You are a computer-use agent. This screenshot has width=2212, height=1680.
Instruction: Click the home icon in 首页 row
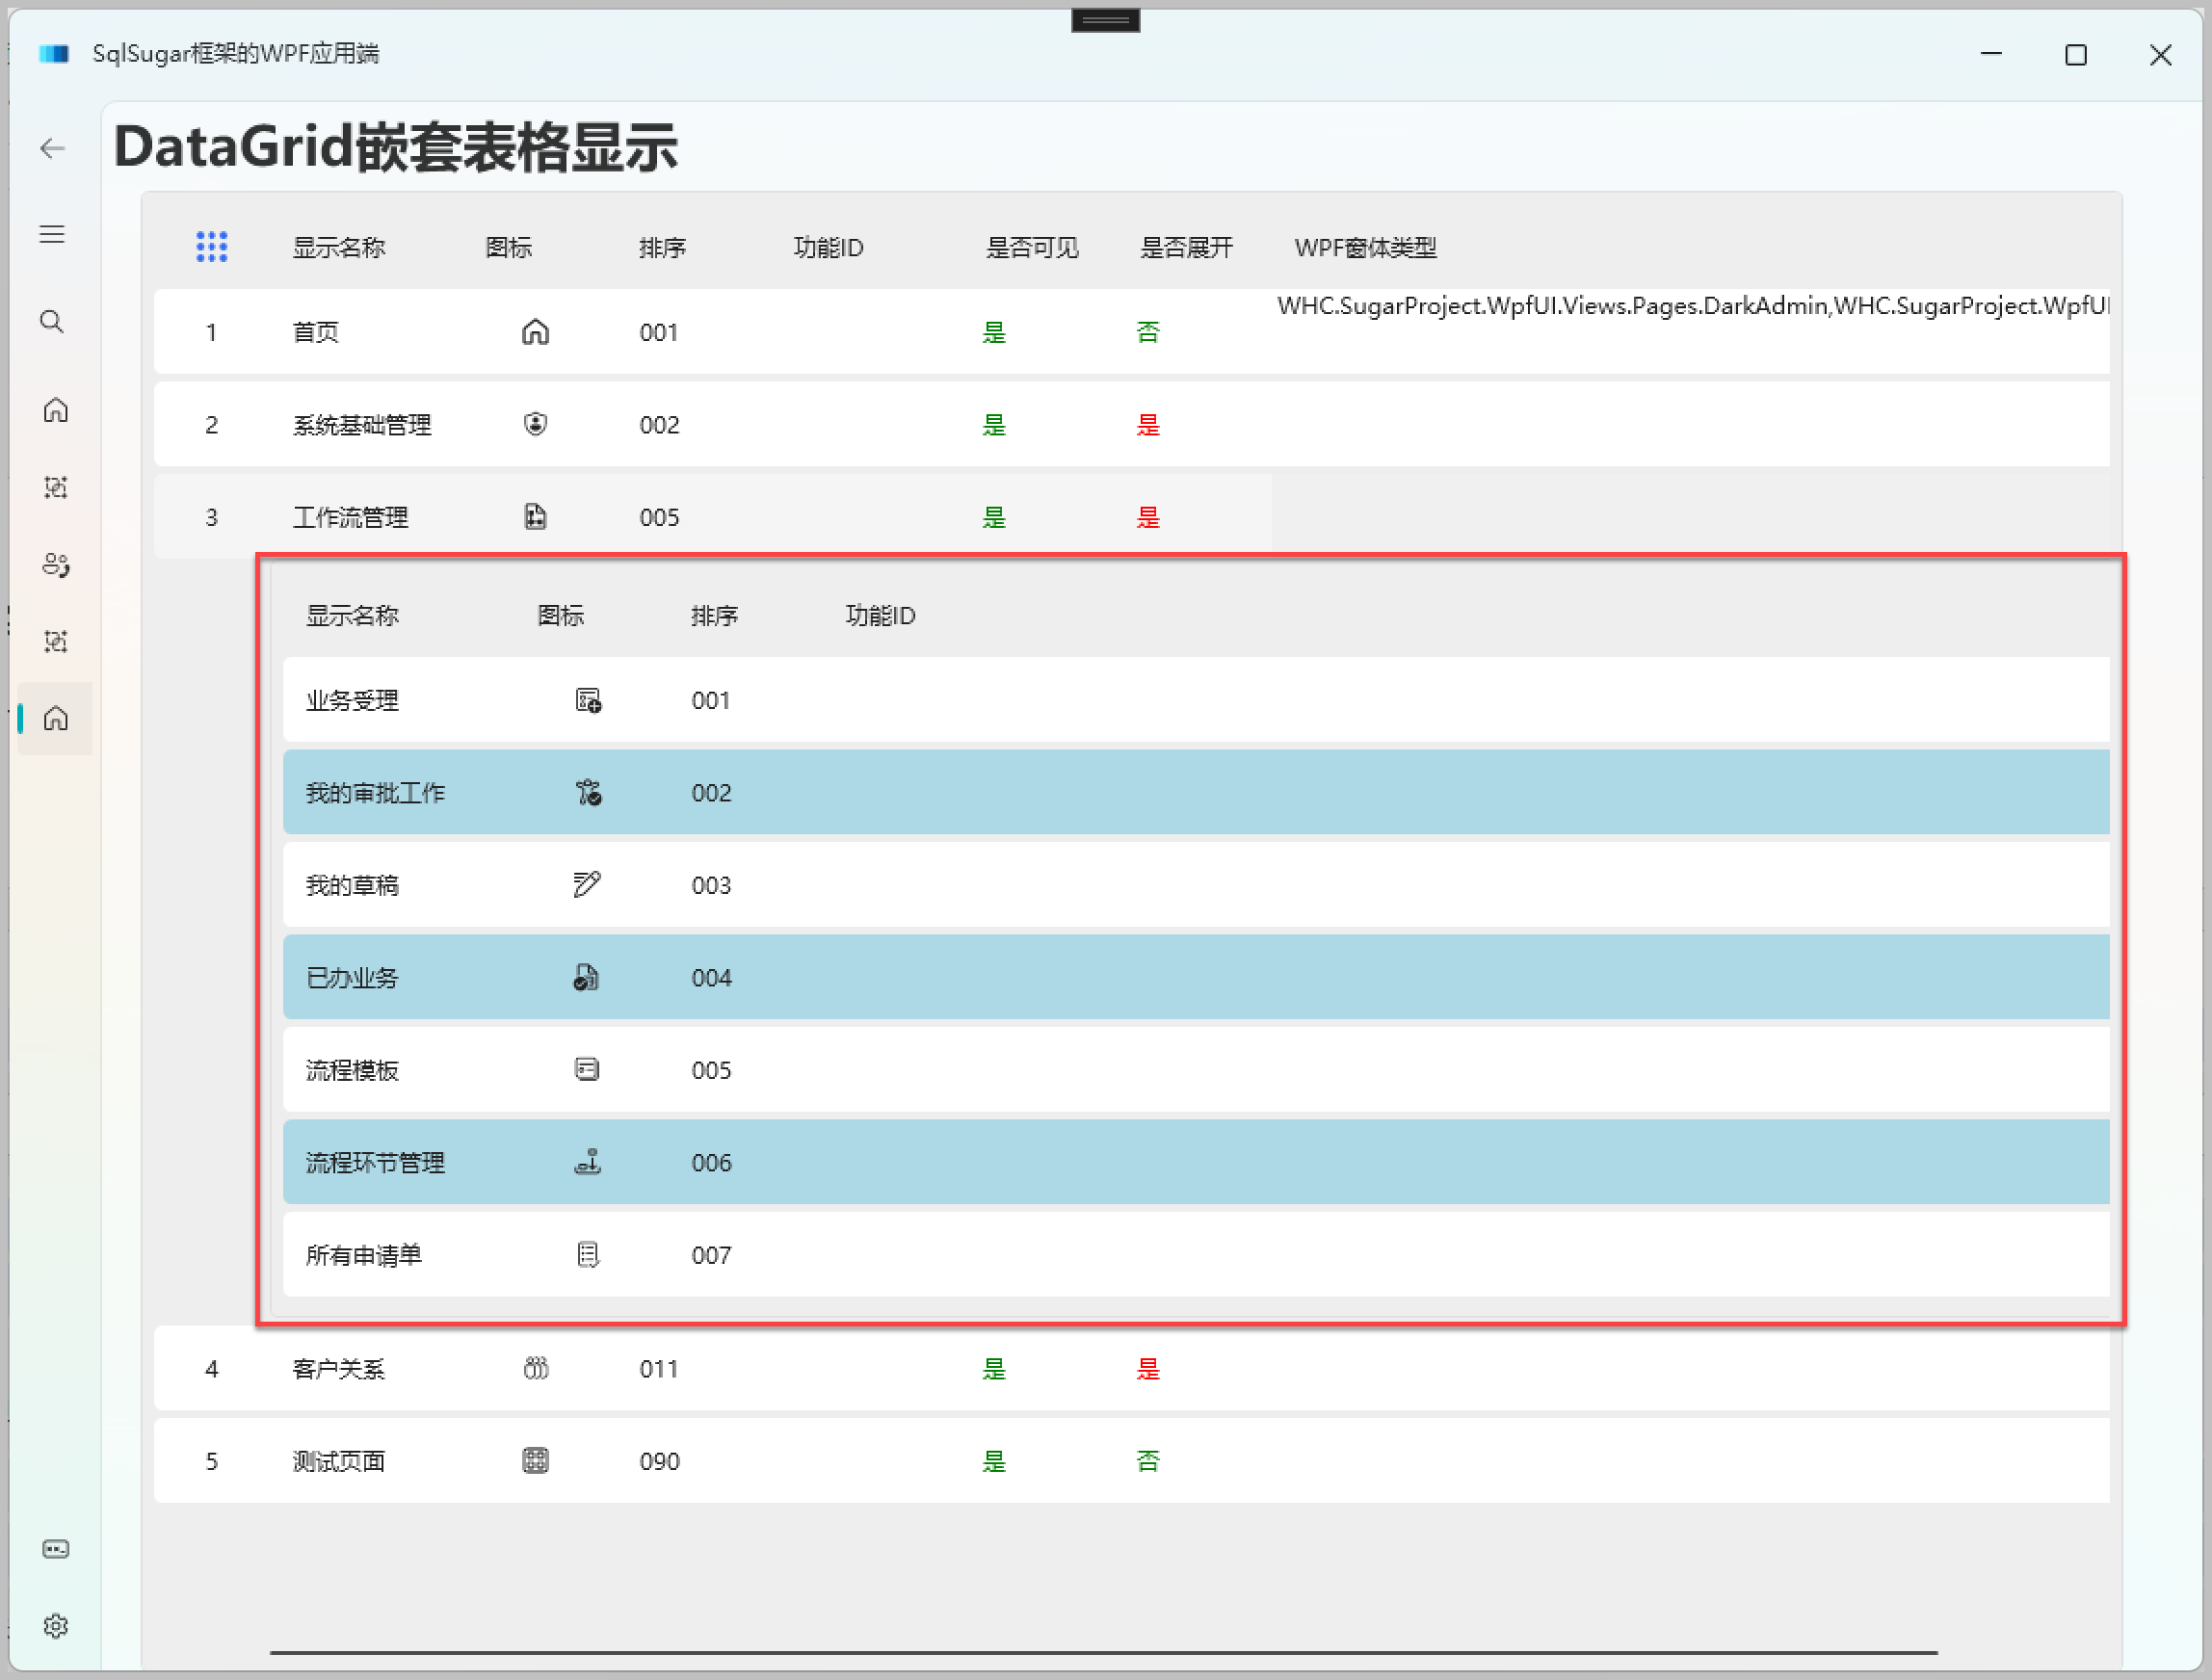tap(536, 332)
